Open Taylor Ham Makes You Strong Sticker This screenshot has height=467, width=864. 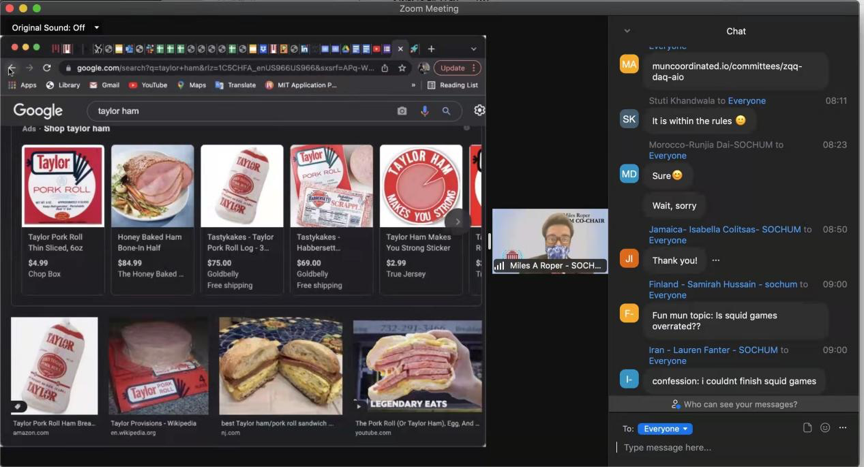pyautogui.click(x=421, y=219)
